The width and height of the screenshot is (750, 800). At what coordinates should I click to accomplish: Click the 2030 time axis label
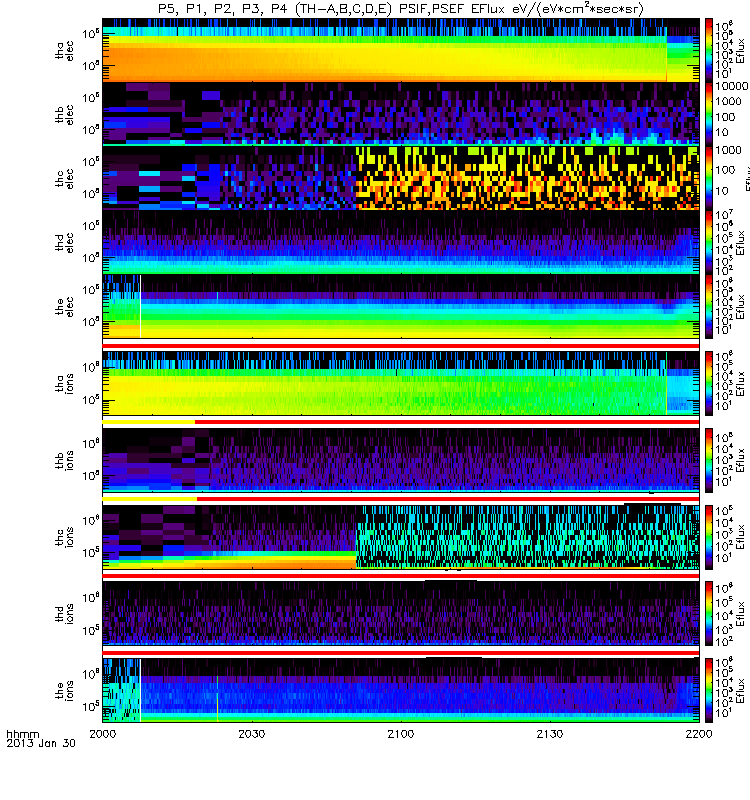[252, 734]
